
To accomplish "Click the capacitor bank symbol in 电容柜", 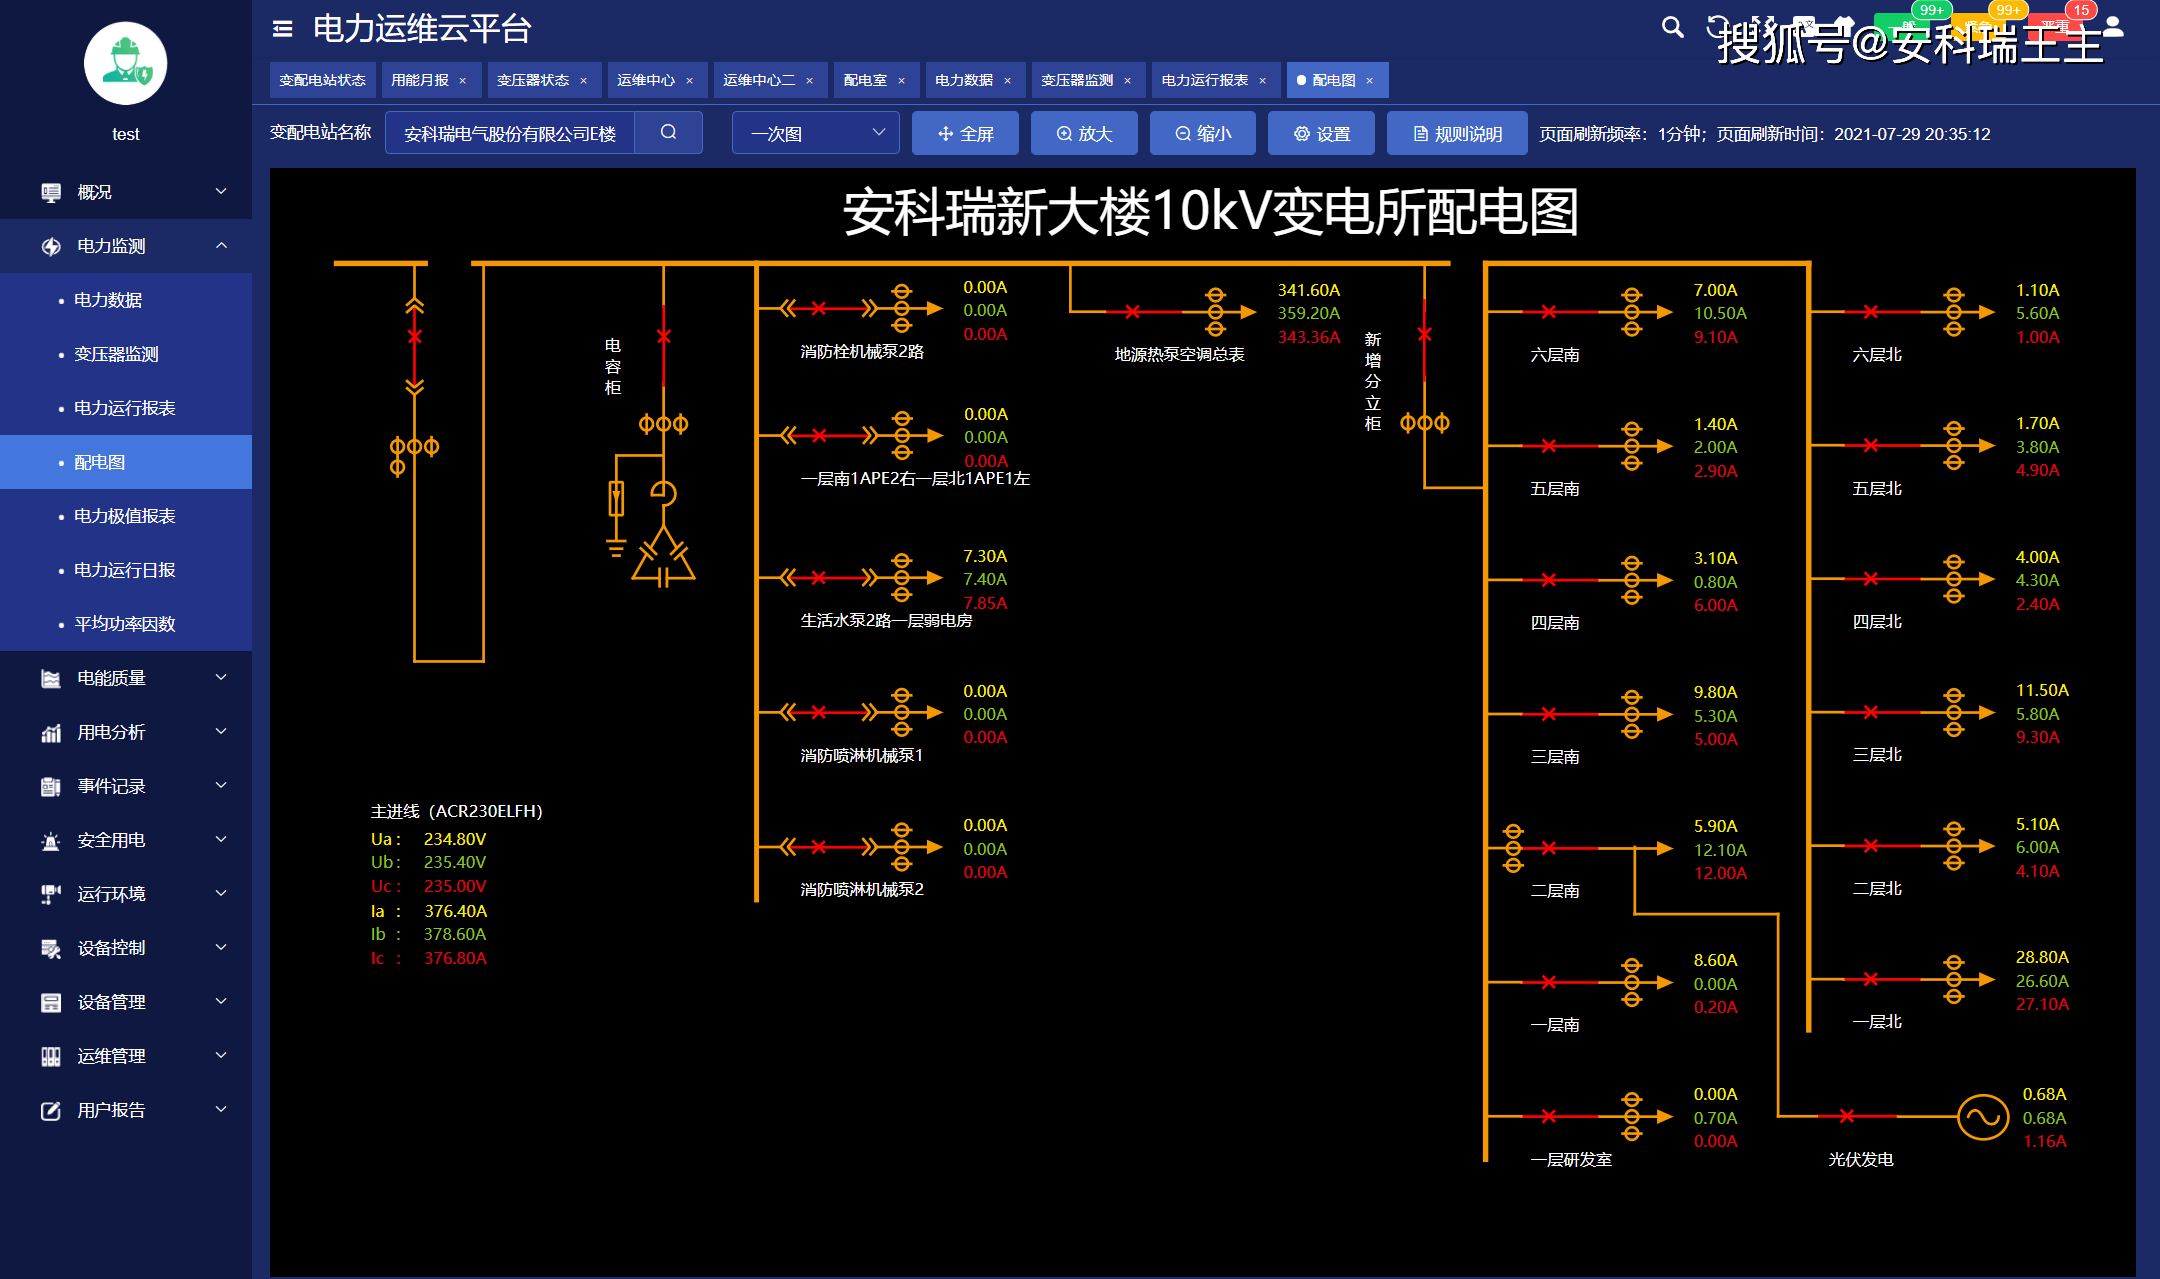I will tap(663, 557).
